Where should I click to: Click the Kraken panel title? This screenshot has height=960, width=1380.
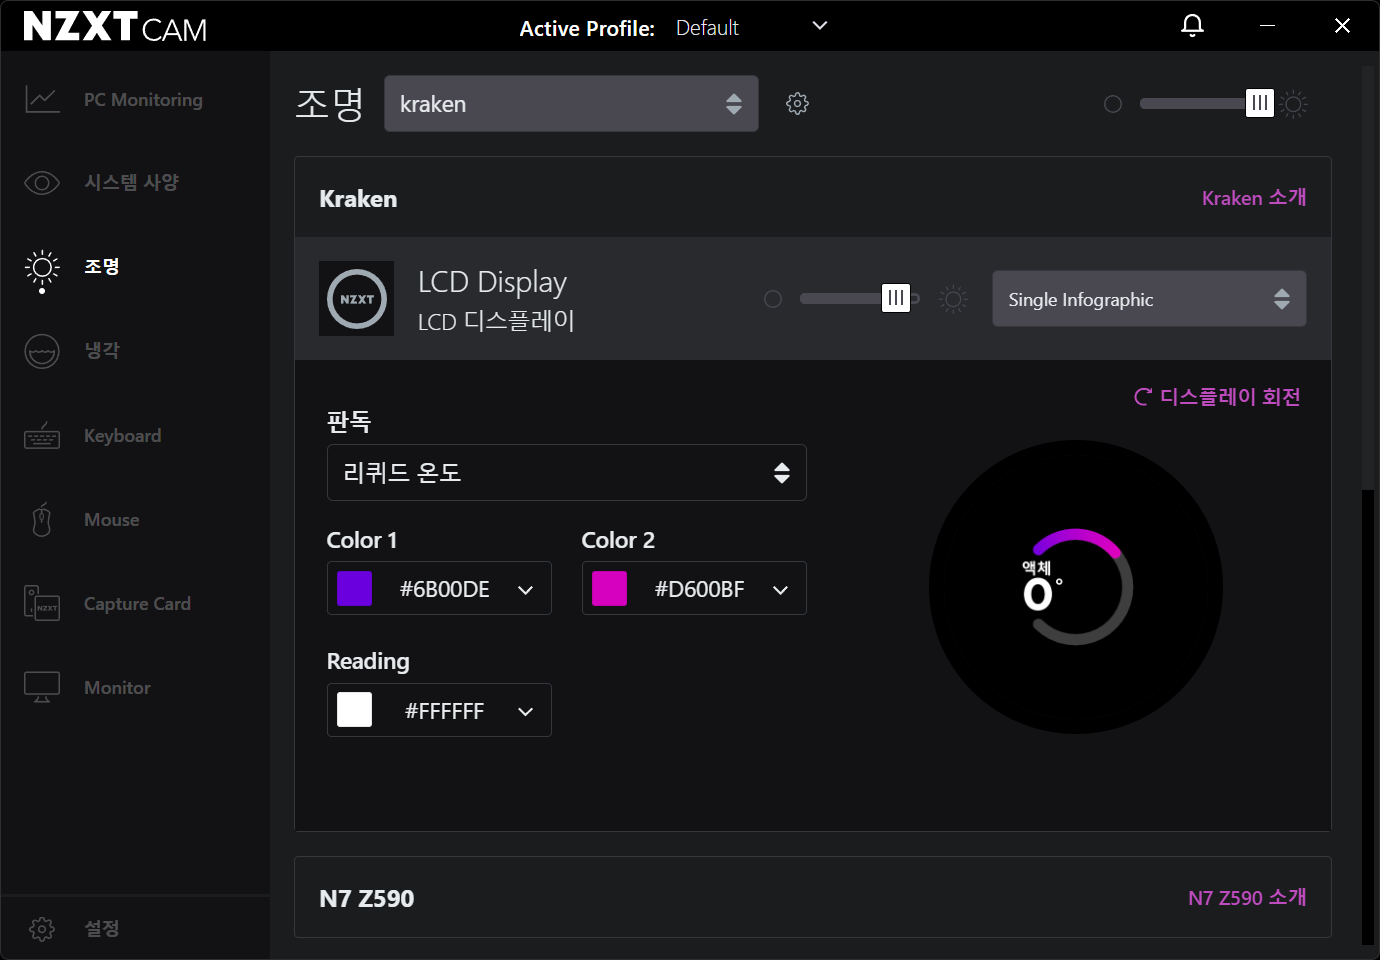click(x=358, y=199)
